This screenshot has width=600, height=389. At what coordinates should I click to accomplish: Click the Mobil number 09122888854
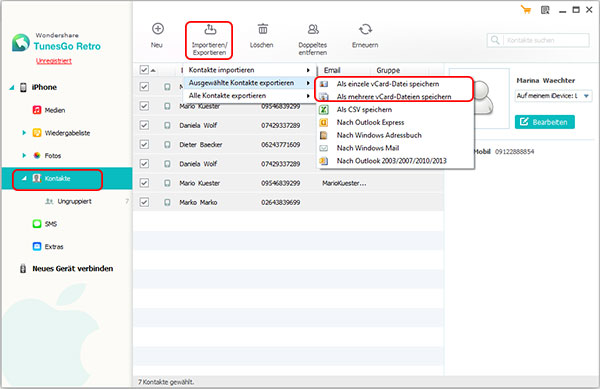point(514,152)
